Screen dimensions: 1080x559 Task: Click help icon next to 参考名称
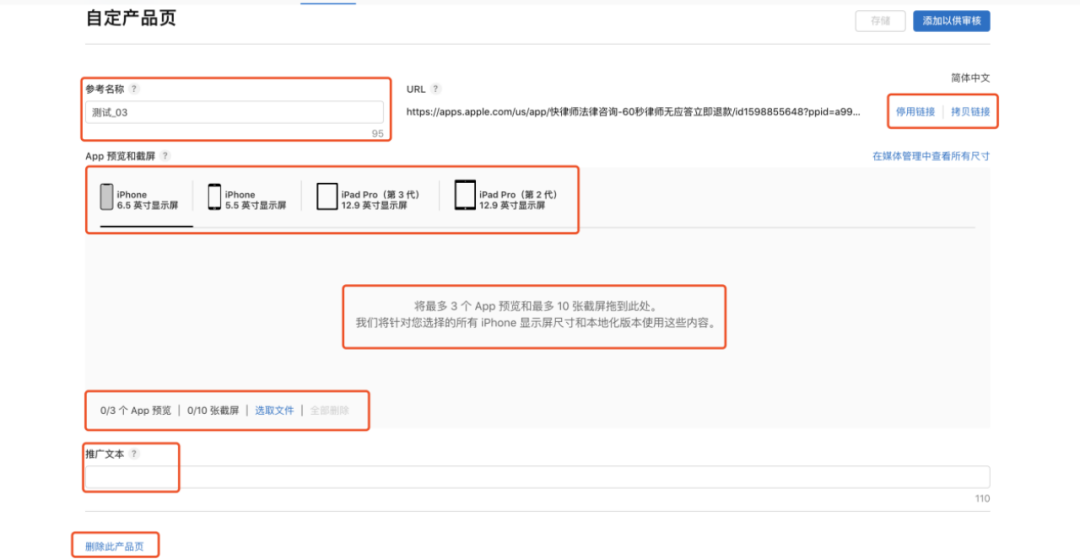(x=134, y=89)
